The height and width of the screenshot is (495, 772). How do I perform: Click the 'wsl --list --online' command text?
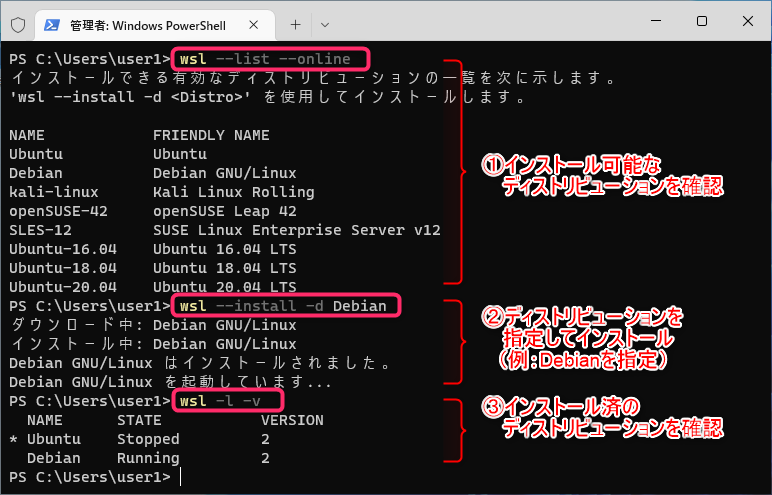click(265, 59)
